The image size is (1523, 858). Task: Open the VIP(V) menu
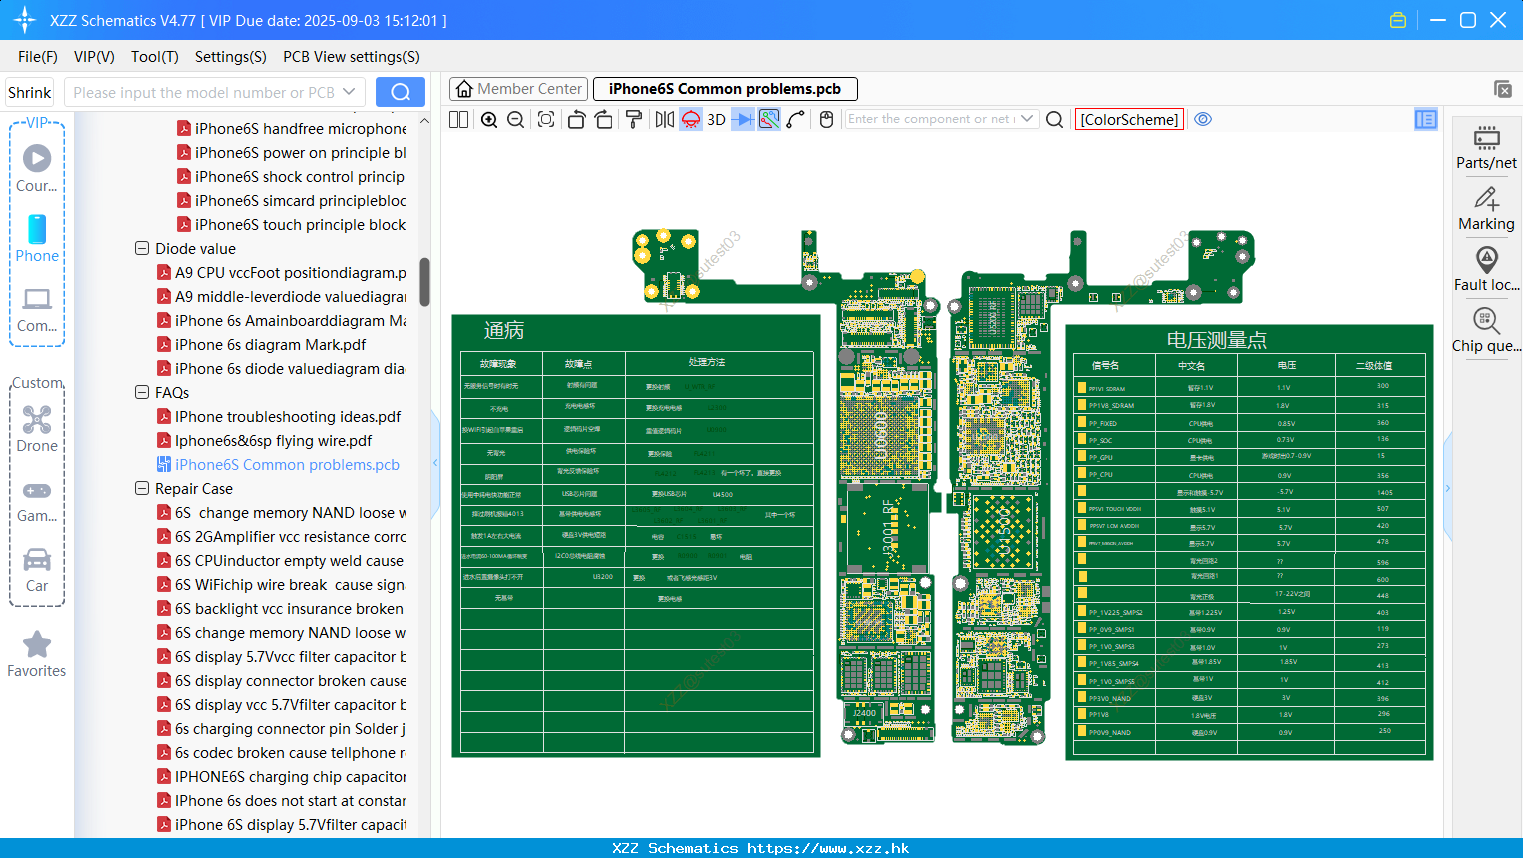(x=94, y=57)
